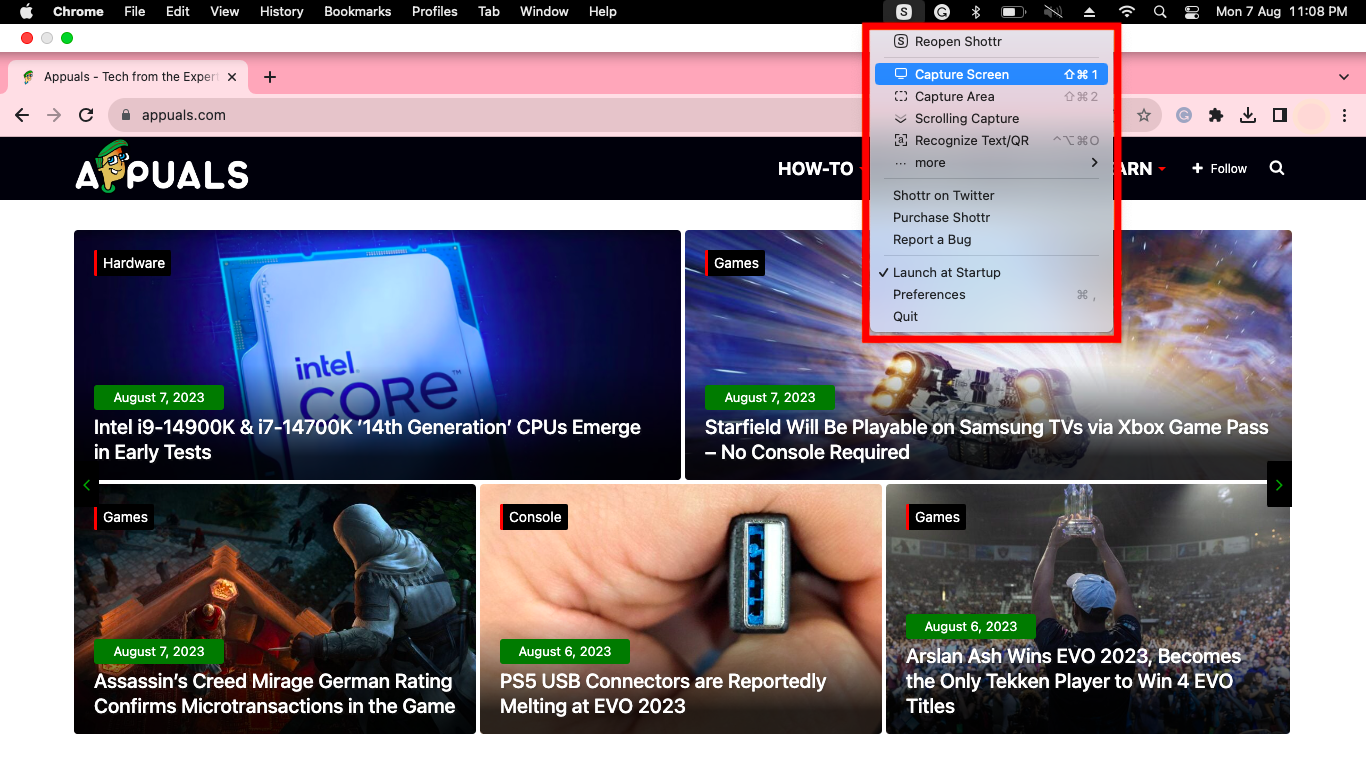Screen dimensions: 1366x768
Task: Select Scrolling Capture
Action: 990,119
